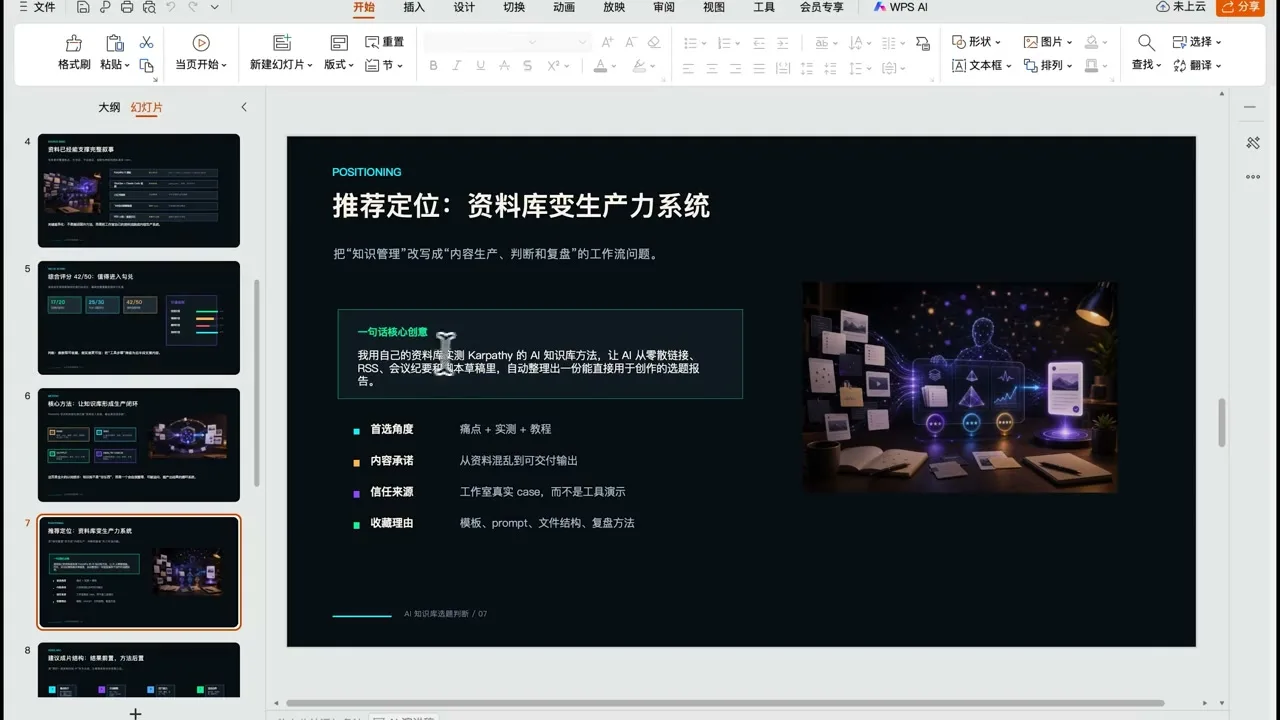Open the Translate (翻译) menu button
The width and height of the screenshot is (1280, 720).
1197,65
